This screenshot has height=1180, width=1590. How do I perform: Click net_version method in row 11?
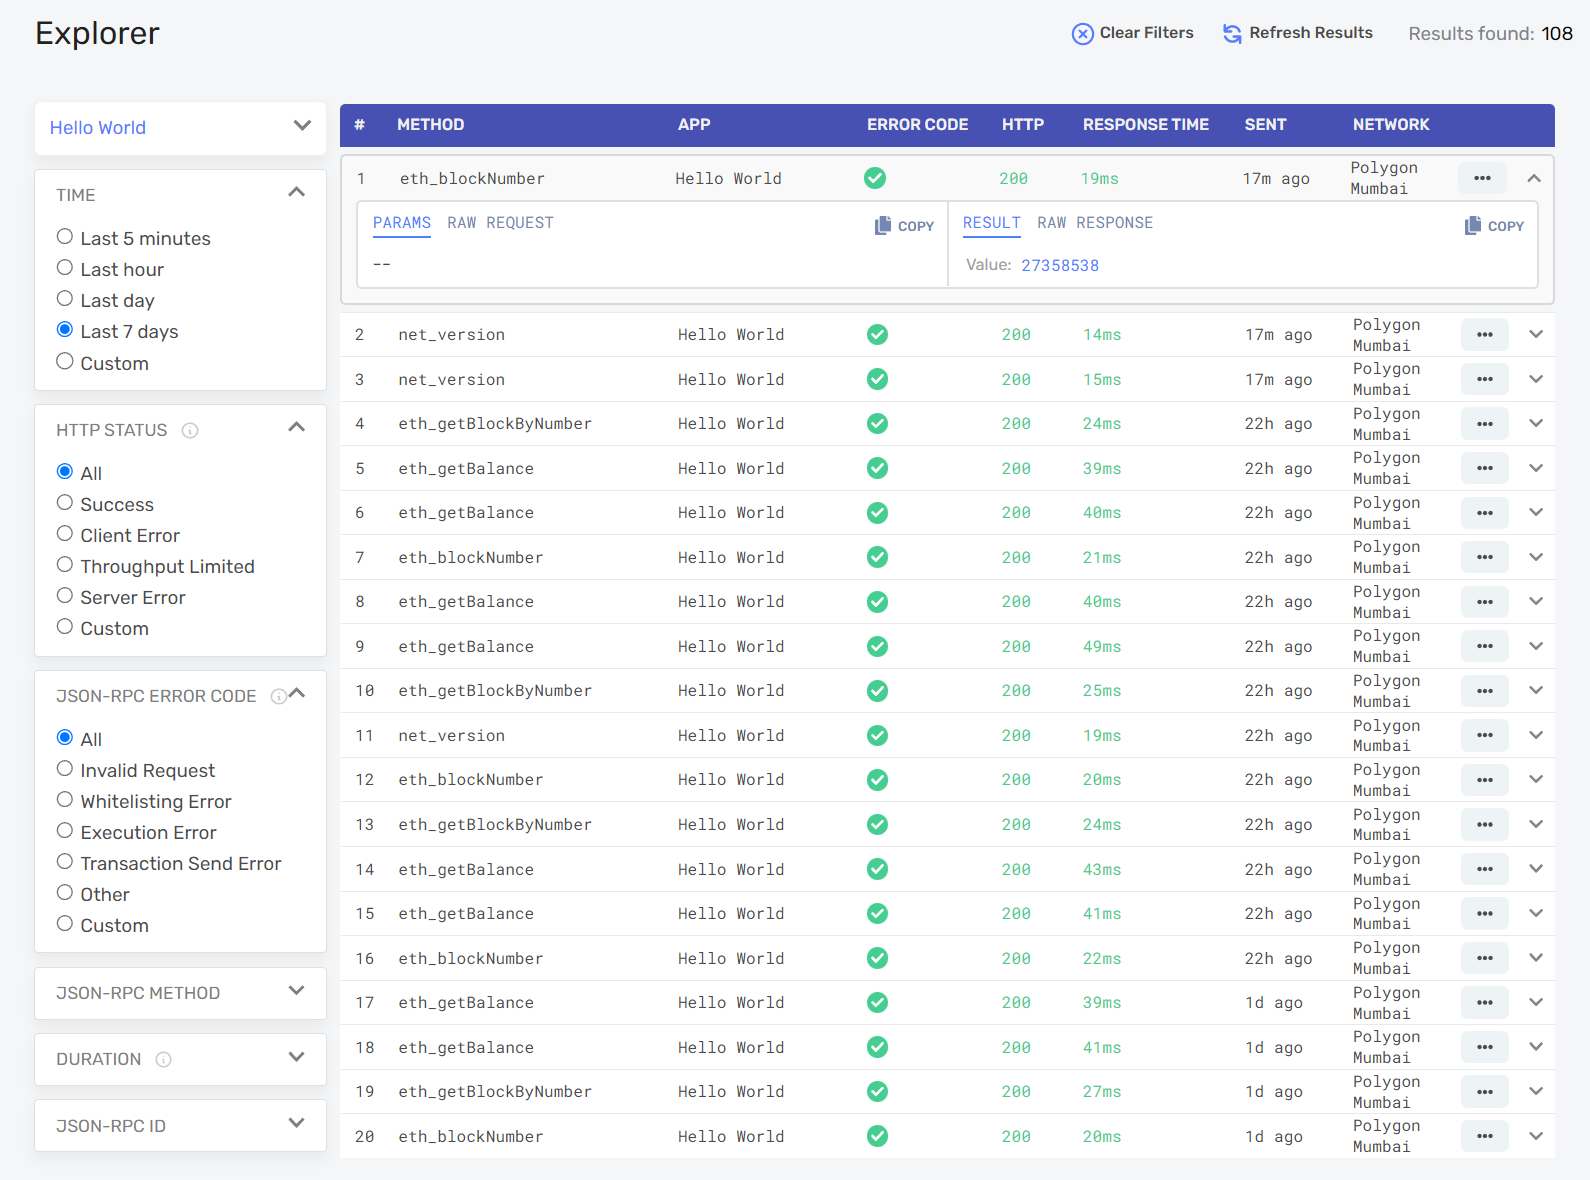tap(451, 736)
